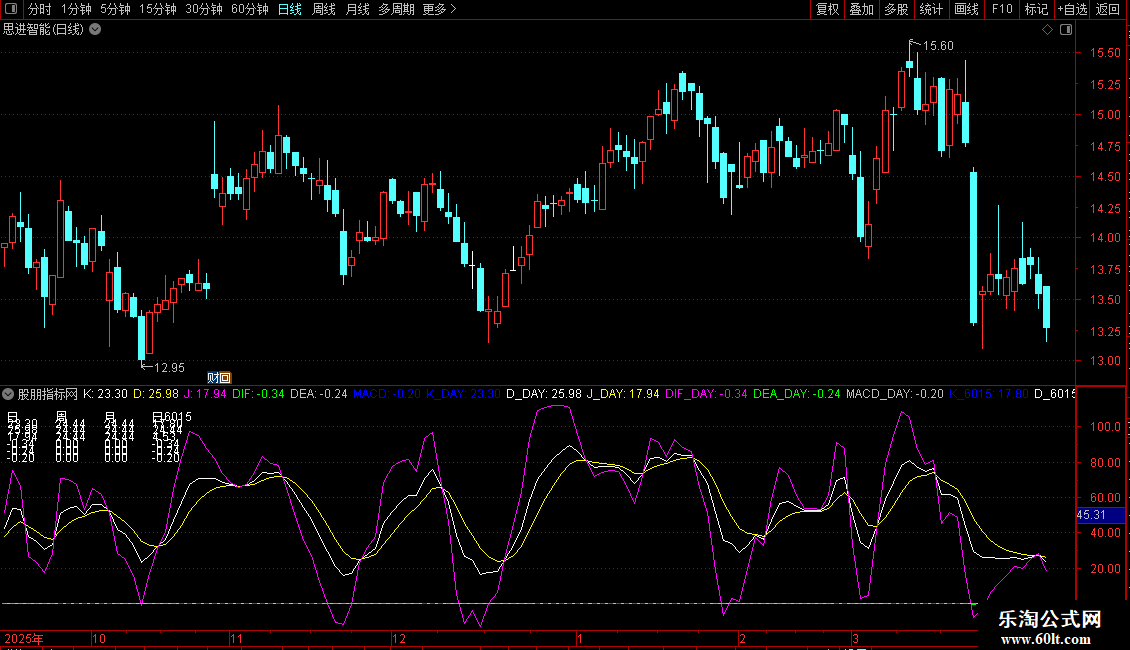This screenshot has height=650, width=1130.
Task: Click the month 11 marker on date axis
Action: [x=236, y=638]
